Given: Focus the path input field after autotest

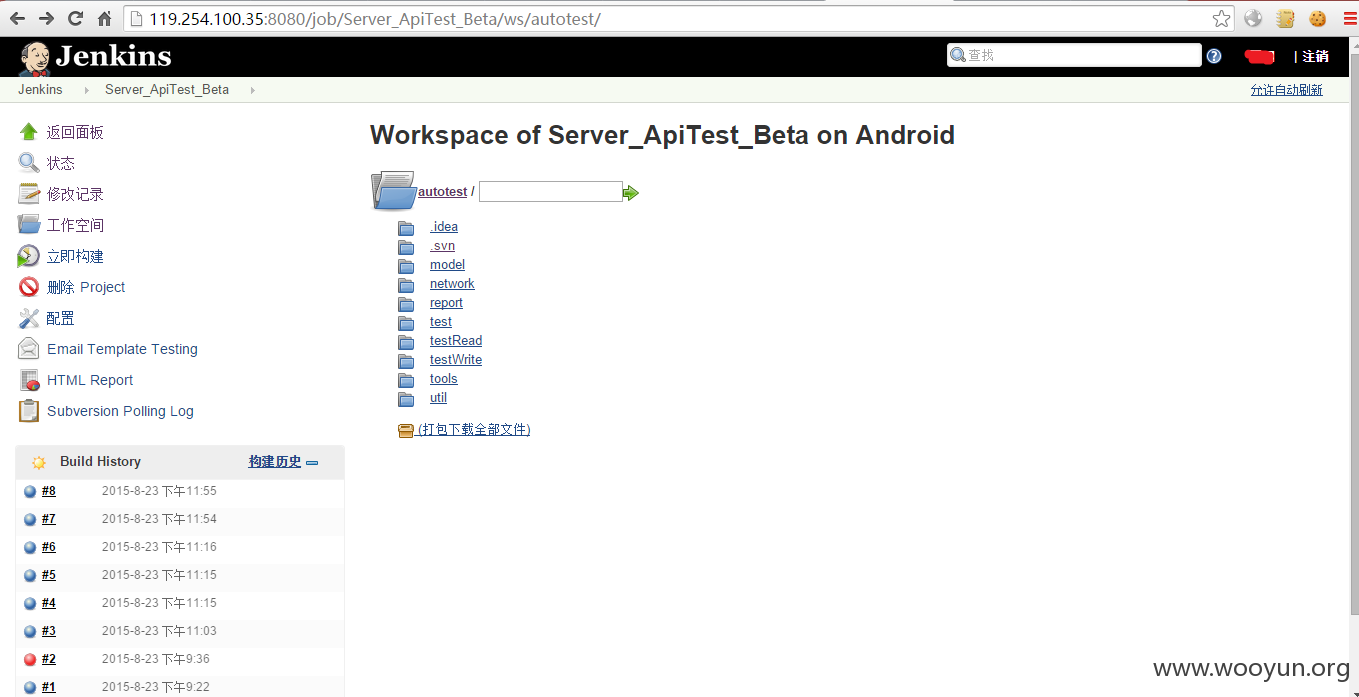Looking at the screenshot, I should [x=551, y=191].
